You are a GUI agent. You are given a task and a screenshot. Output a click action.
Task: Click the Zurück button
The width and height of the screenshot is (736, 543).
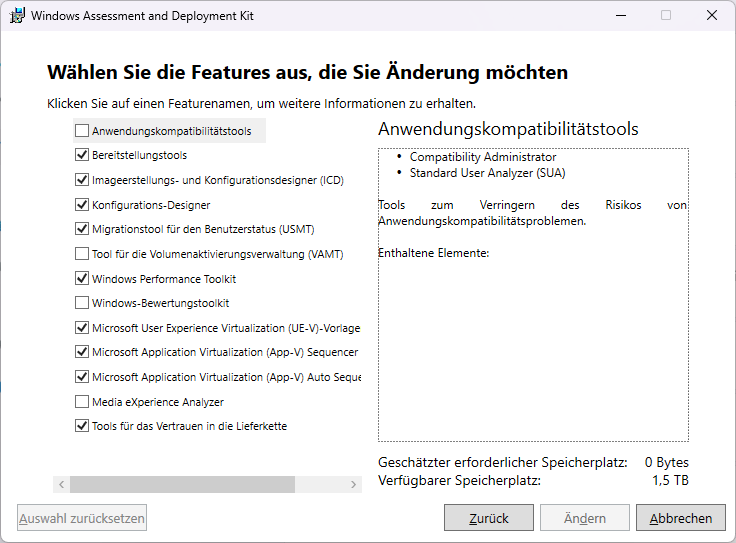(488, 518)
